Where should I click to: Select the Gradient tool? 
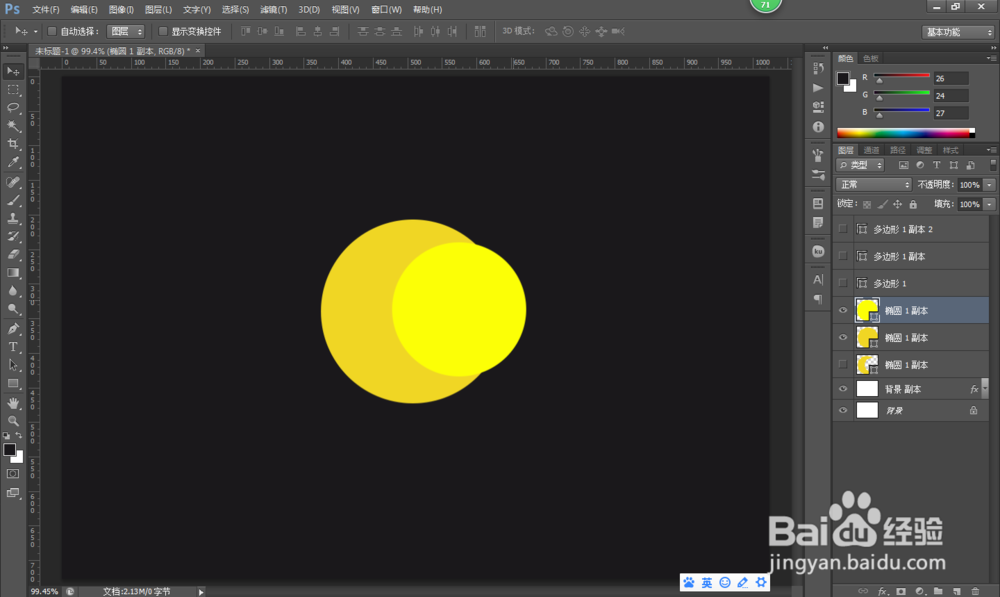[13, 272]
